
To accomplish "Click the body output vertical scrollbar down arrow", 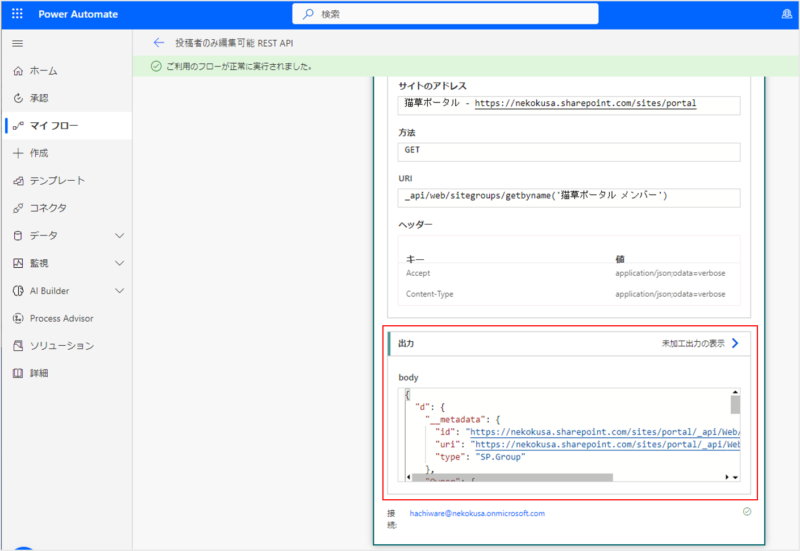I will (x=736, y=478).
